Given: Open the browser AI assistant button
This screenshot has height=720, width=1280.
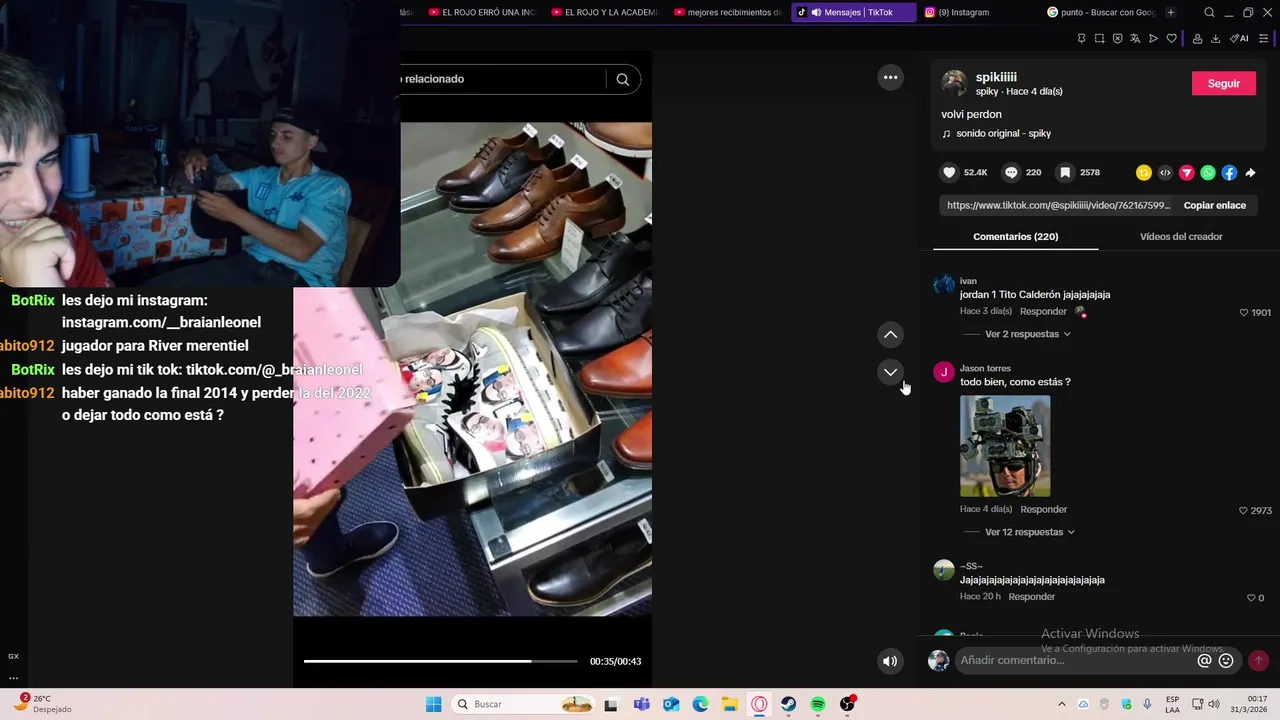Looking at the screenshot, I should click(x=1239, y=39).
